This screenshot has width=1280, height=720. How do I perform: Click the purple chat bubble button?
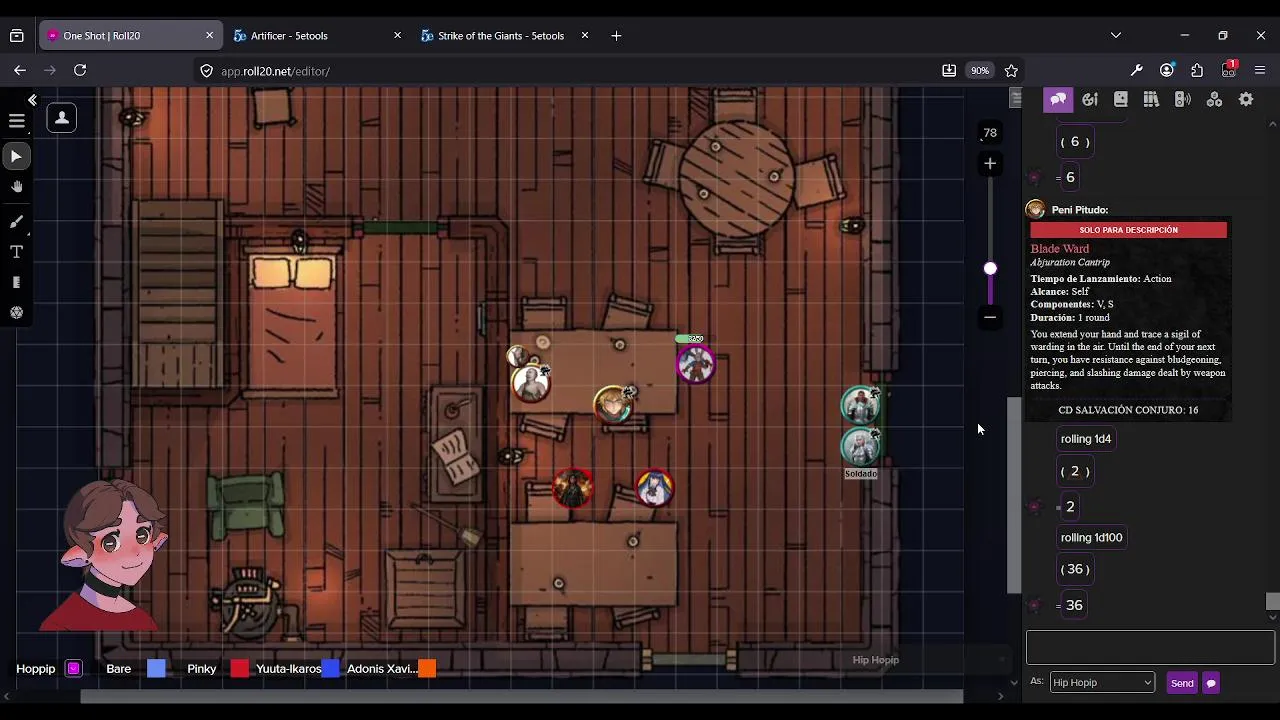click(x=1211, y=683)
